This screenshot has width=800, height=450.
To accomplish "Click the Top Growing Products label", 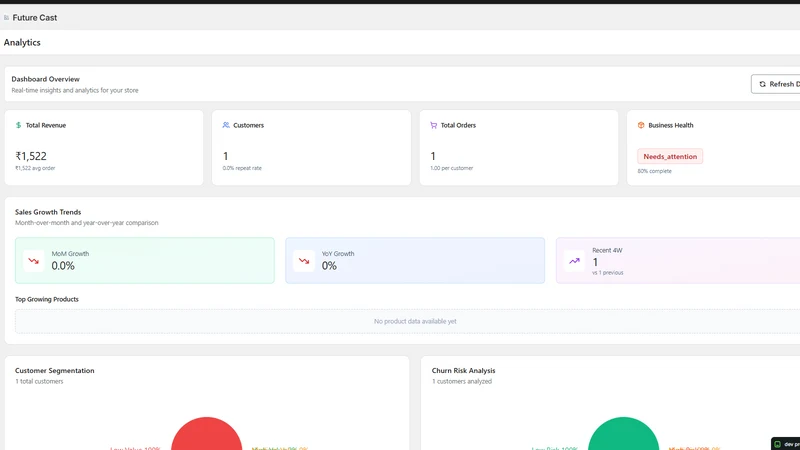I will 47,299.
